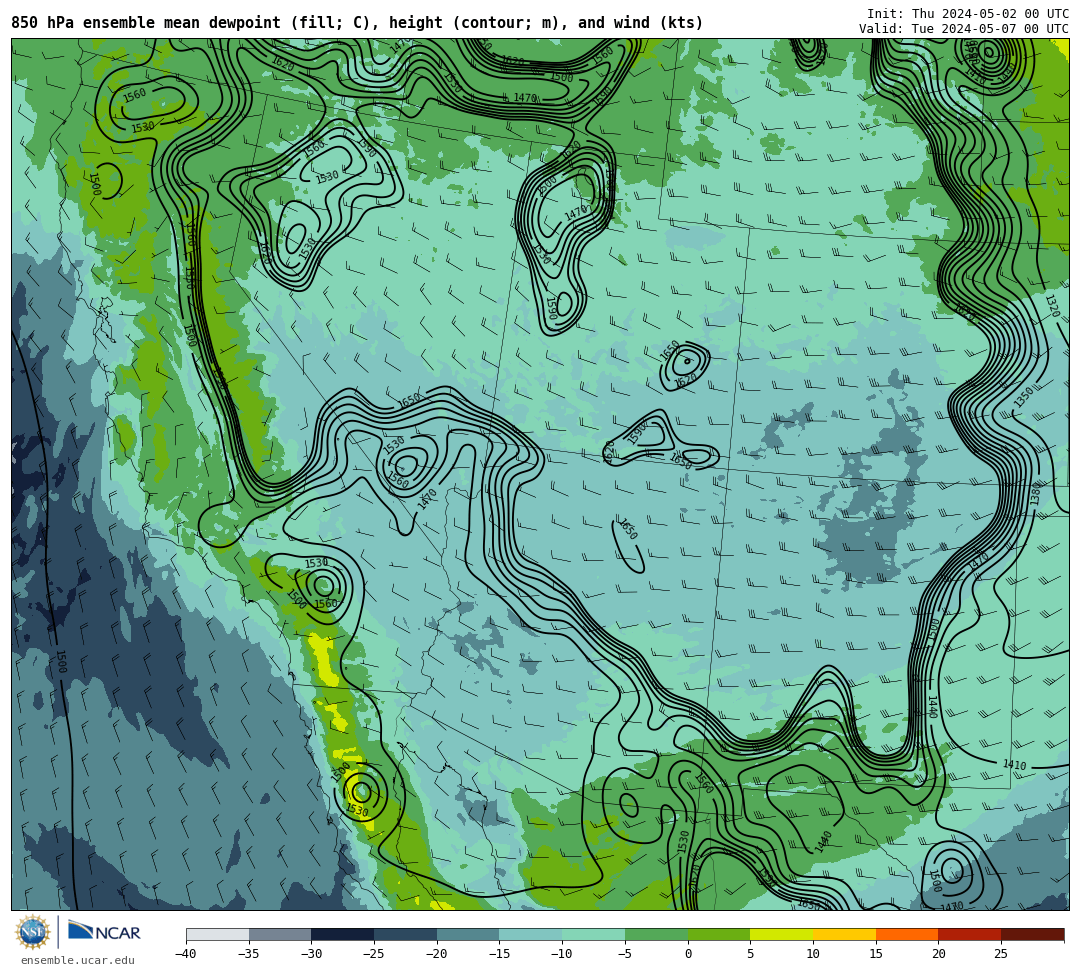This screenshot has width=1080, height=973.
Task: Click the above-25 dark brown swatch
Action: tap(1032, 934)
